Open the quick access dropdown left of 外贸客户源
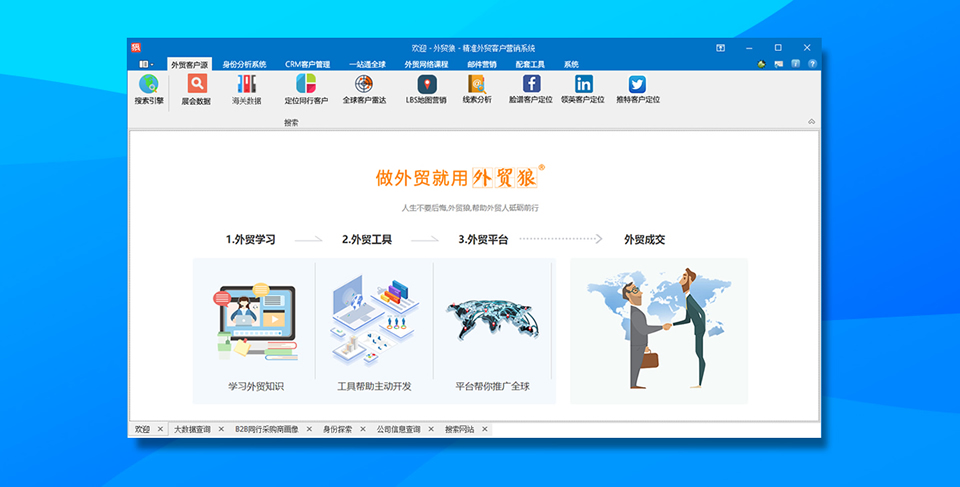The image size is (960, 487). click(x=146, y=64)
